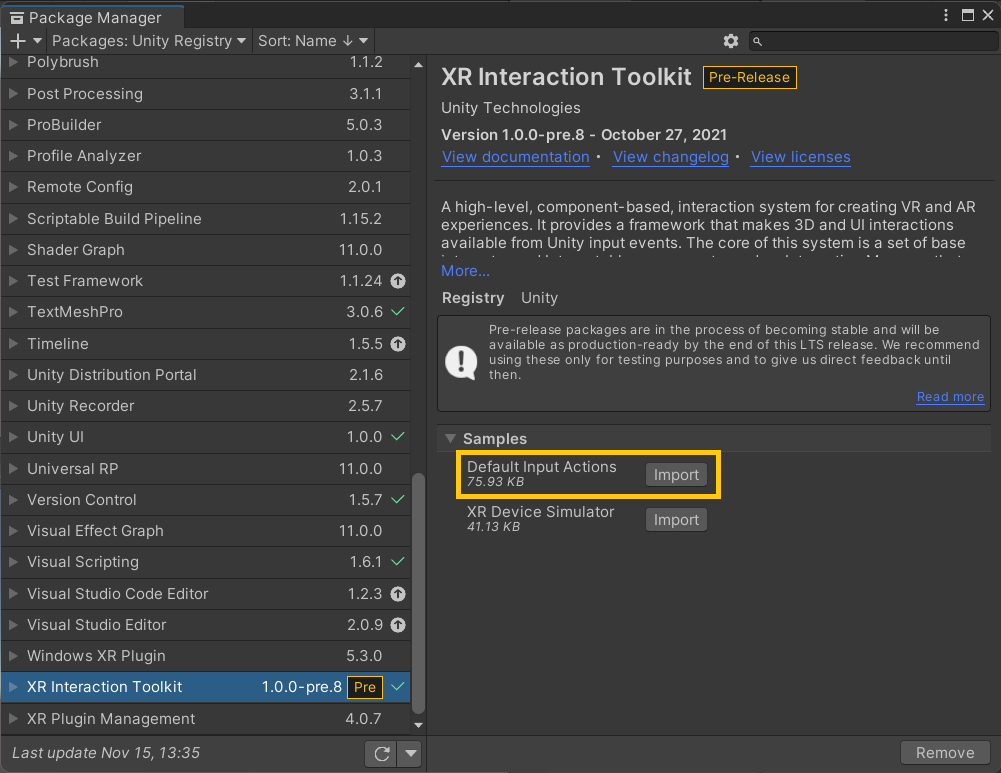Import the Default Input Actions sample
Screen dimensions: 1001x773
676,475
